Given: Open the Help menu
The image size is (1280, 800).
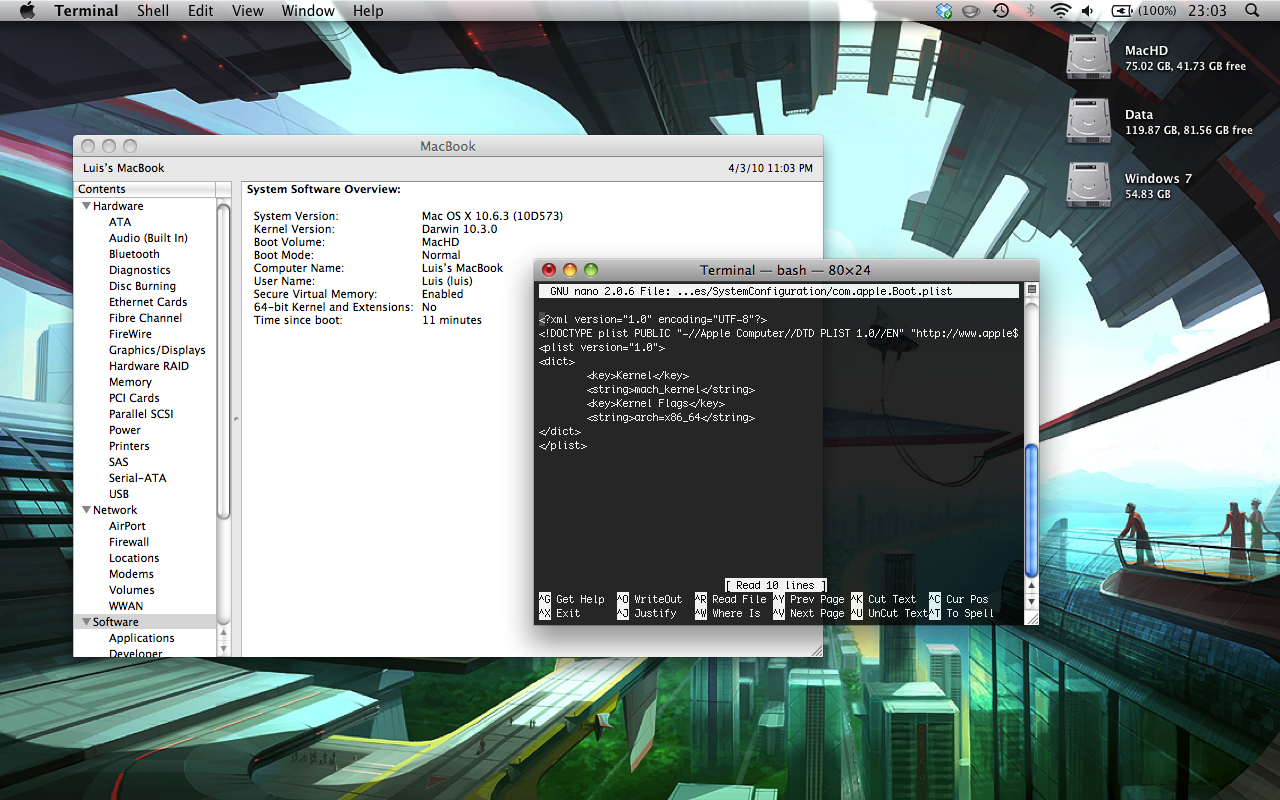Looking at the screenshot, I should (368, 11).
